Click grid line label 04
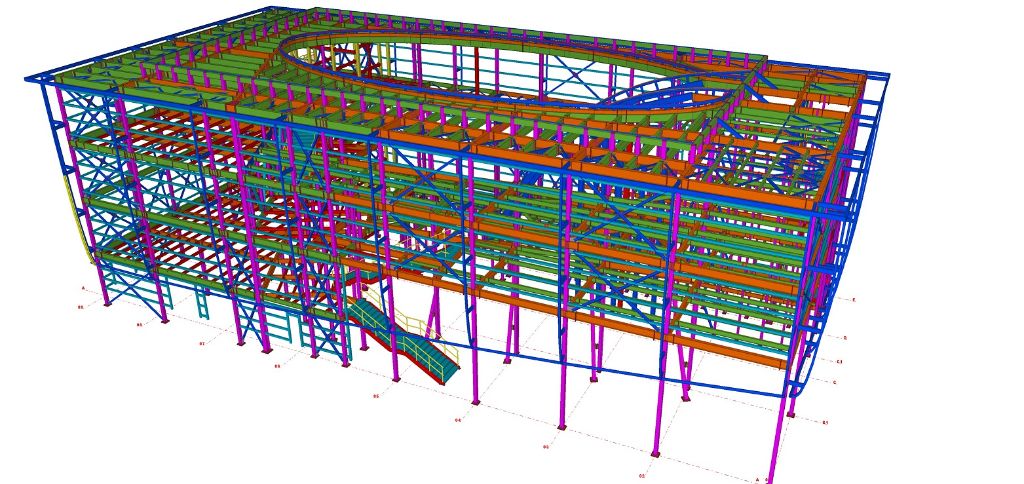Screen dimensions: 1024x484 tap(458, 420)
